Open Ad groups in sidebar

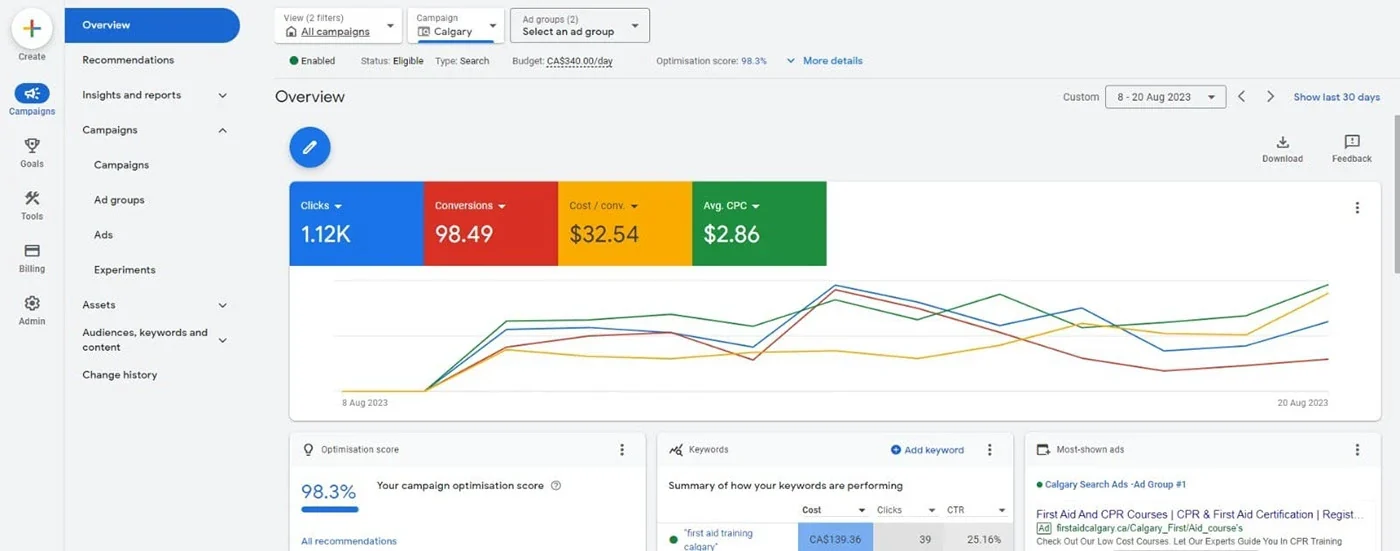(x=119, y=200)
